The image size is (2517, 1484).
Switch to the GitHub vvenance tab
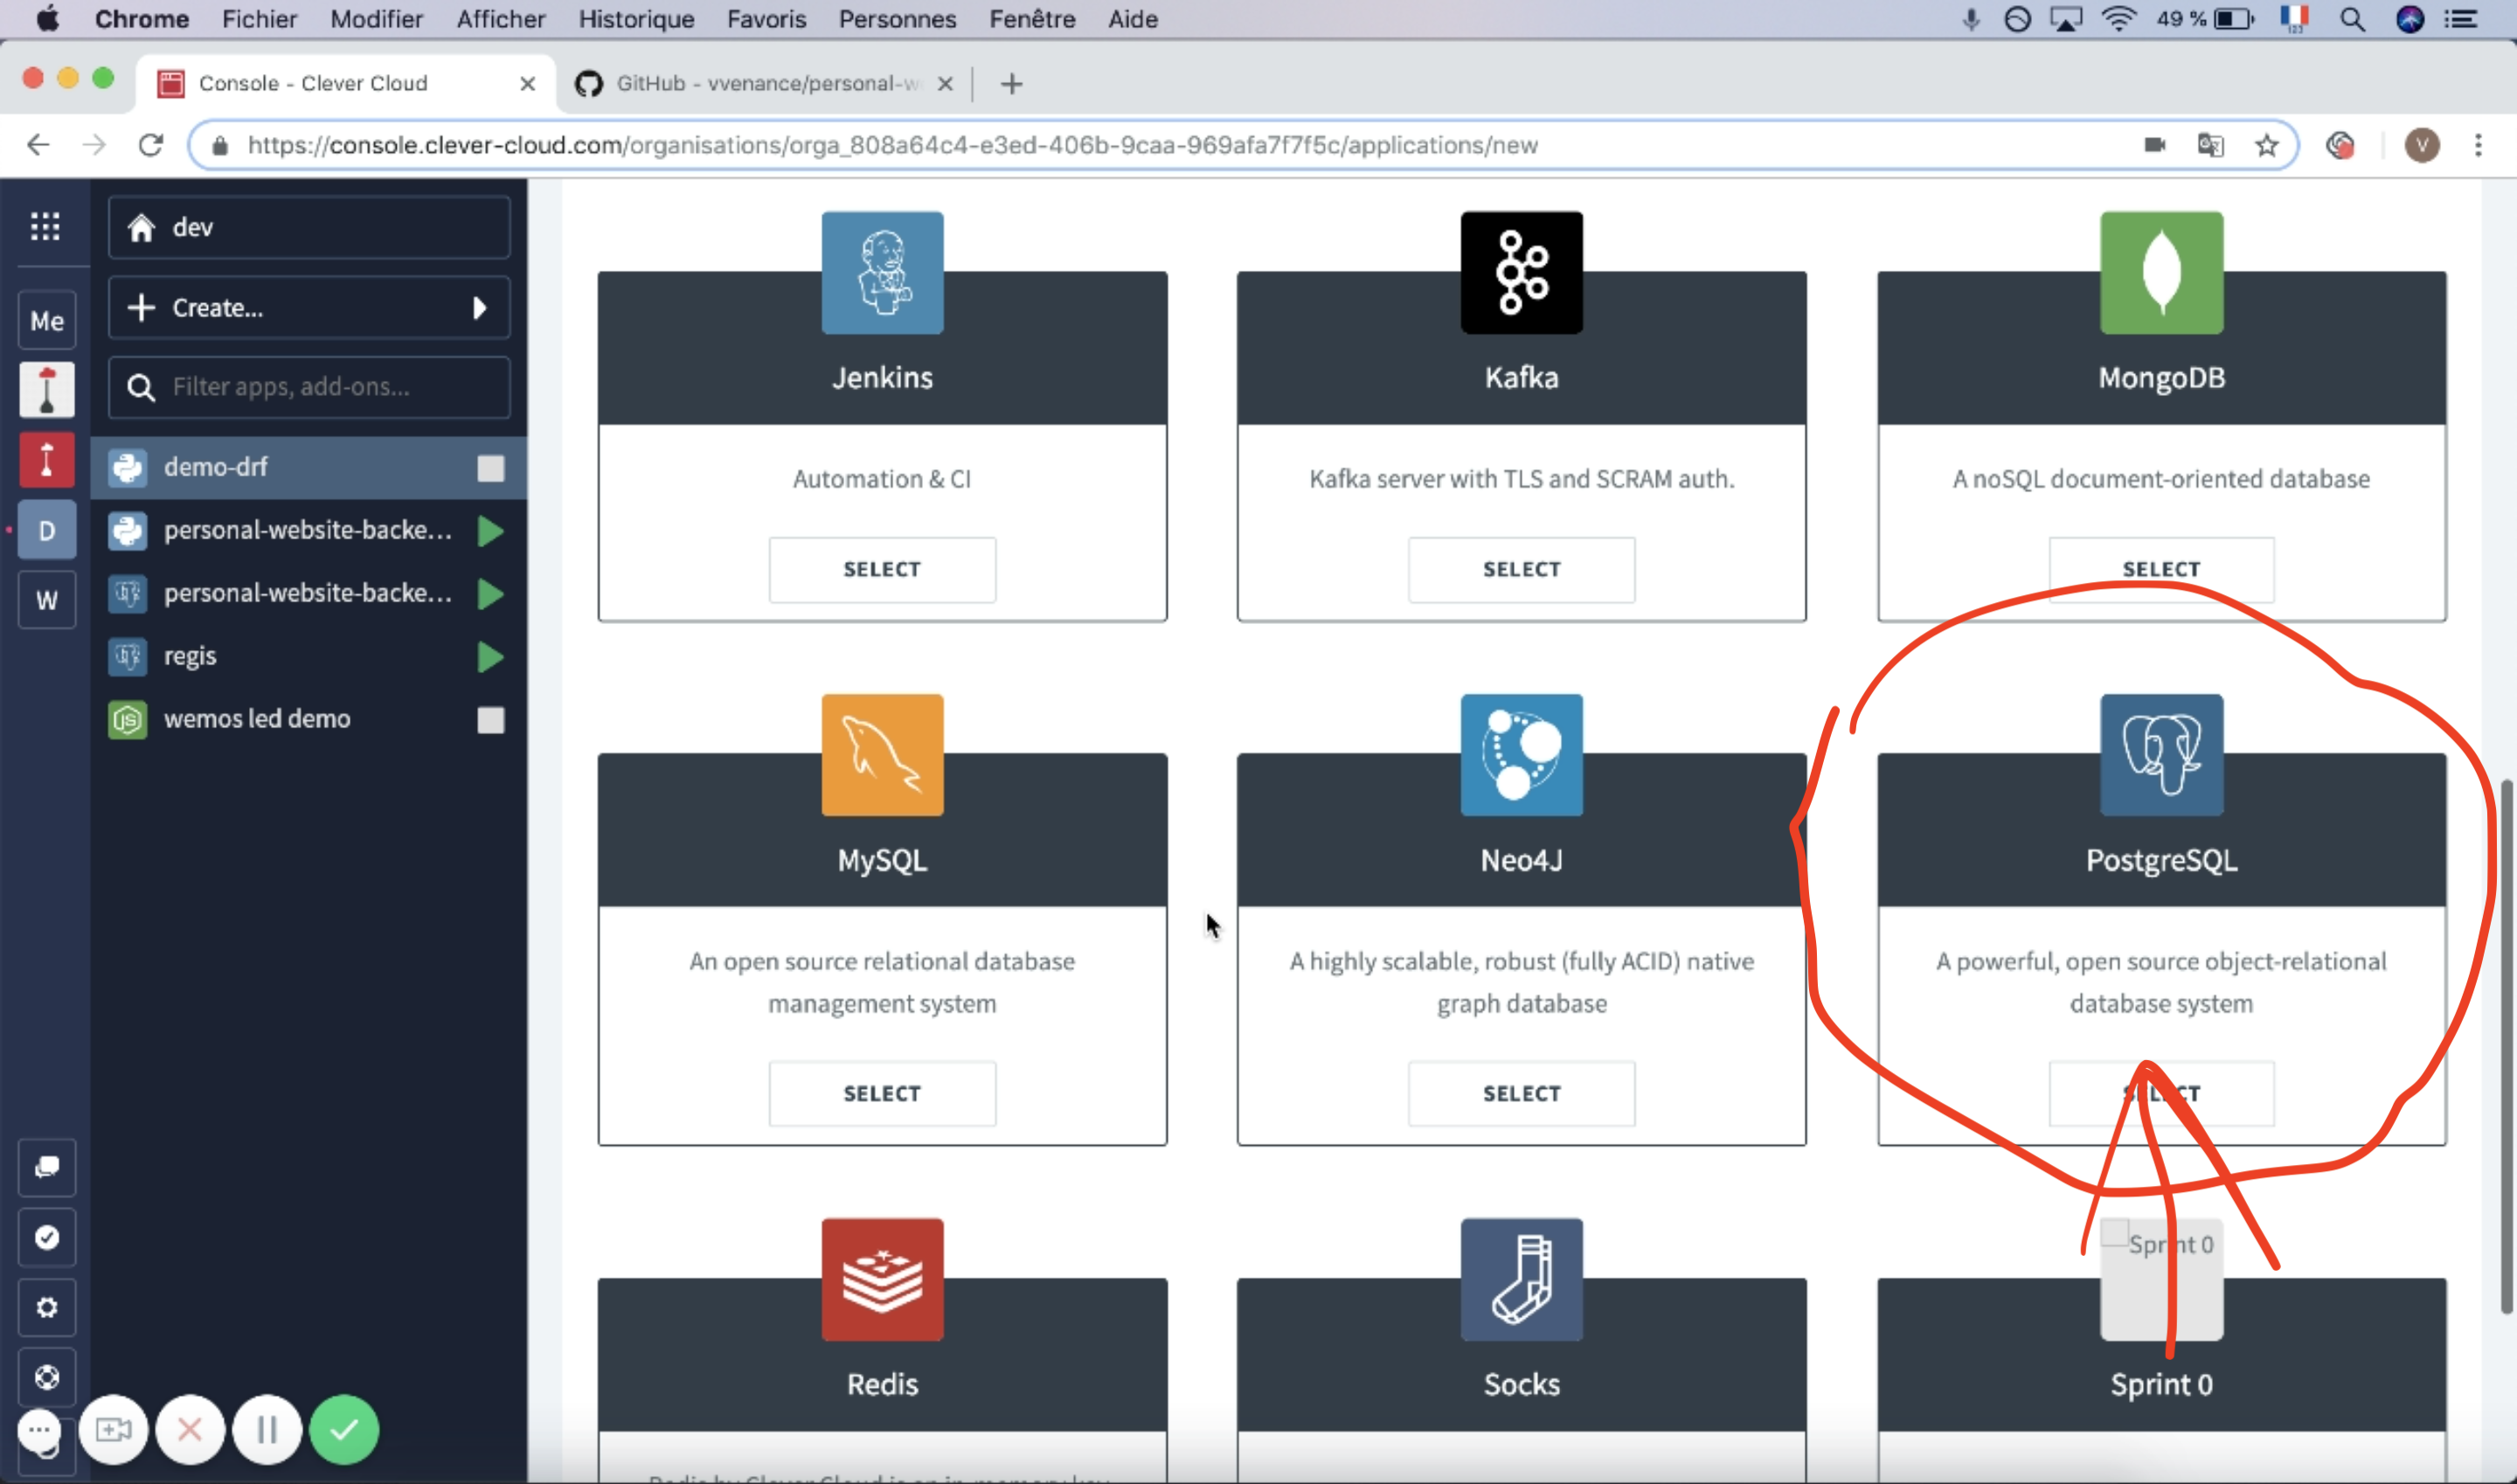coord(765,83)
